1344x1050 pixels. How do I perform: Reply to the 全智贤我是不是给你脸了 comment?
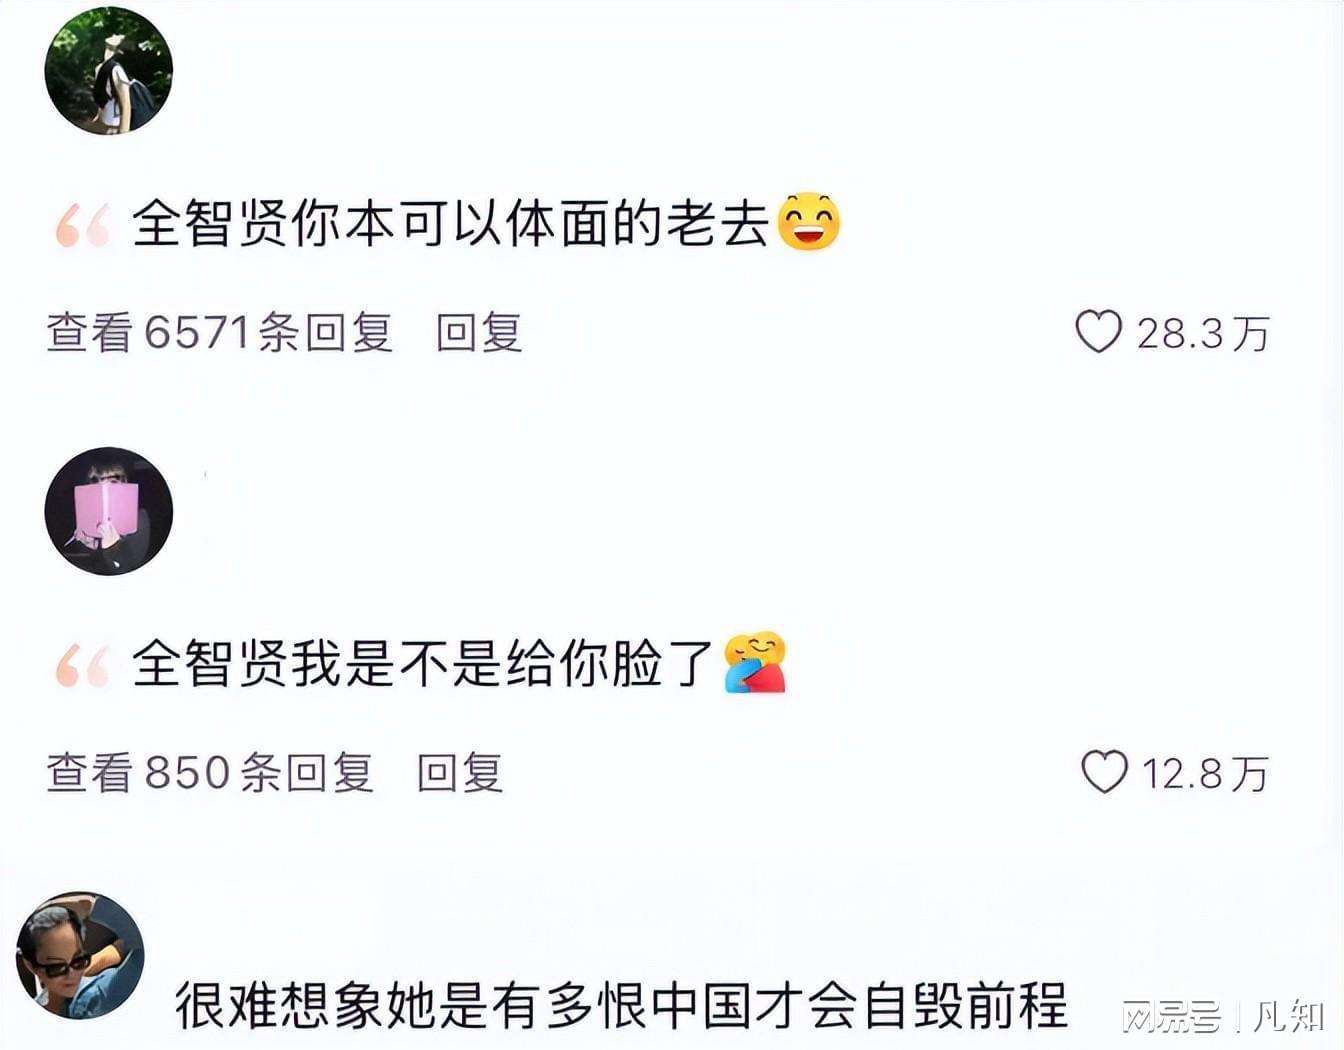coord(460,773)
